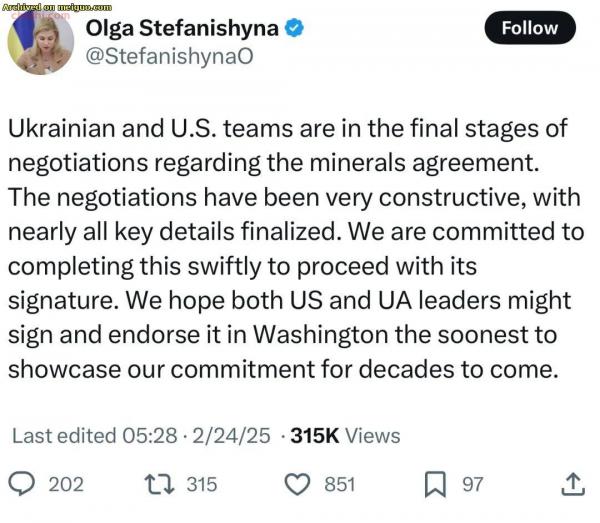
Task: View the 315K Views analytics
Action: (345, 436)
